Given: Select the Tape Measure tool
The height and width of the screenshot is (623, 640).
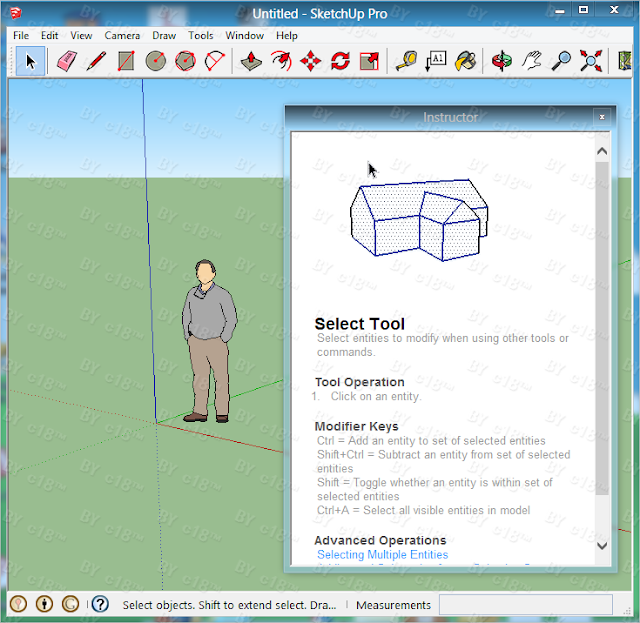Looking at the screenshot, I should tap(406, 61).
